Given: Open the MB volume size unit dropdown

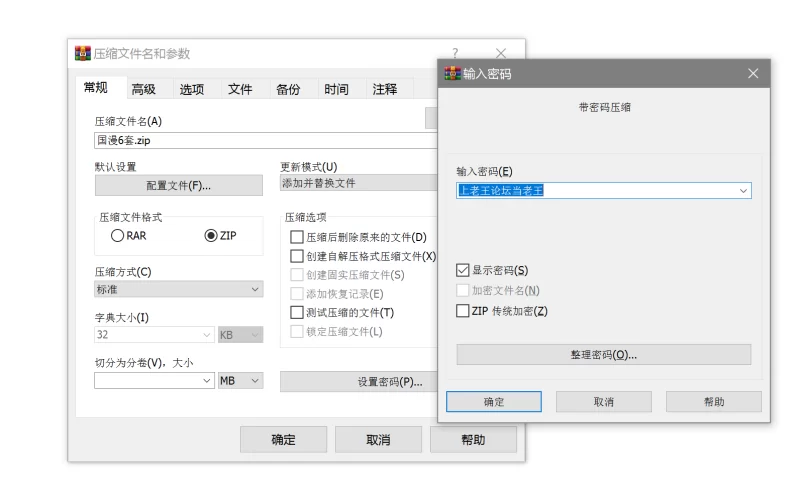Looking at the screenshot, I should click(x=240, y=381).
